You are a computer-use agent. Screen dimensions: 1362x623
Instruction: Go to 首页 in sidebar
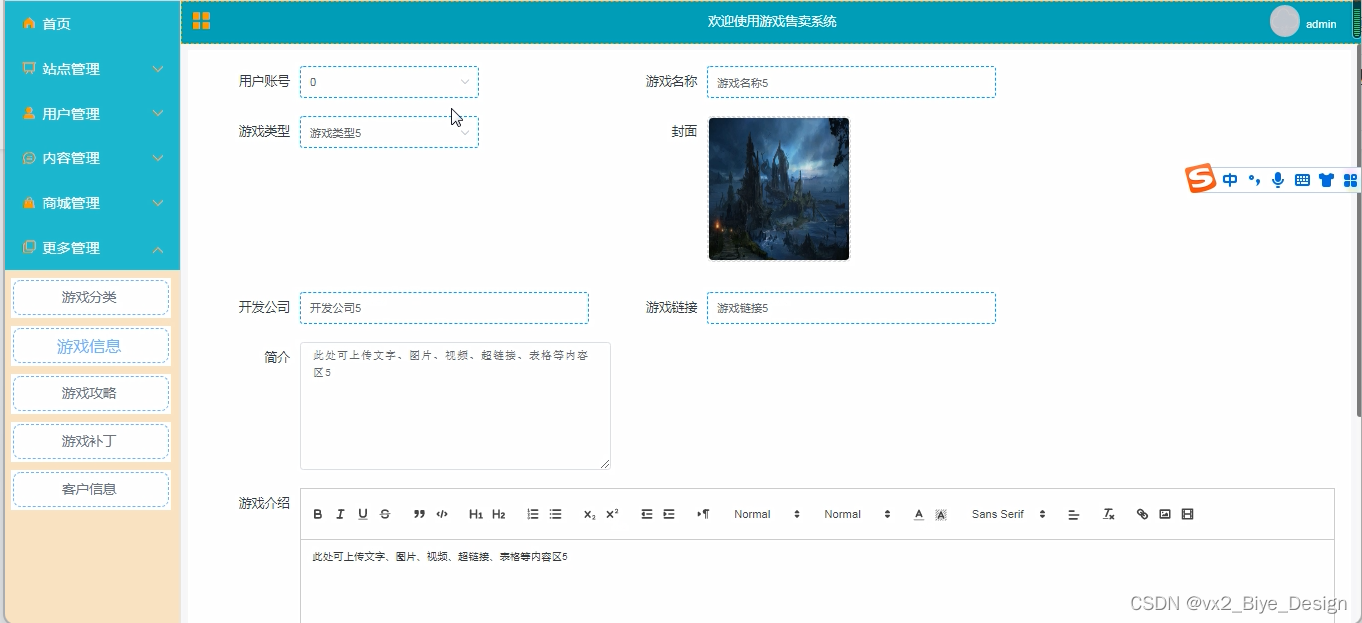point(92,24)
